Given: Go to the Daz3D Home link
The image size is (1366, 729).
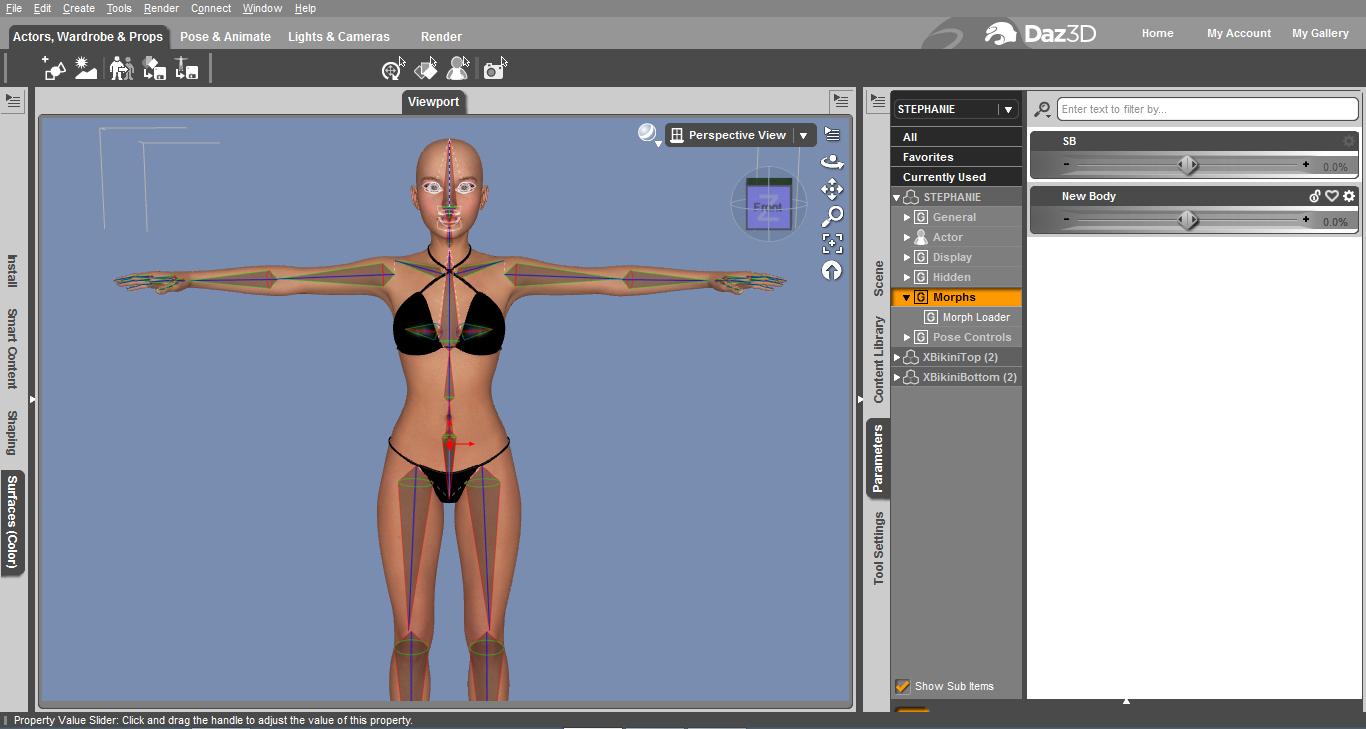Looking at the screenshot, I should point(1157,33).
